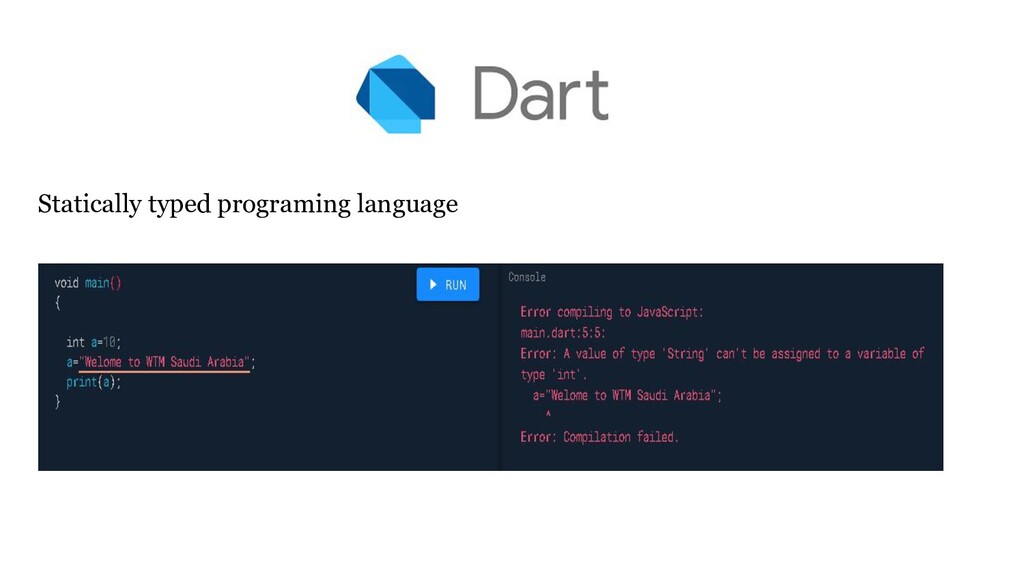This screenshot has width=1024, height=576.
Task: Click the 'print(a);' code line
Action: coord(93,382)
